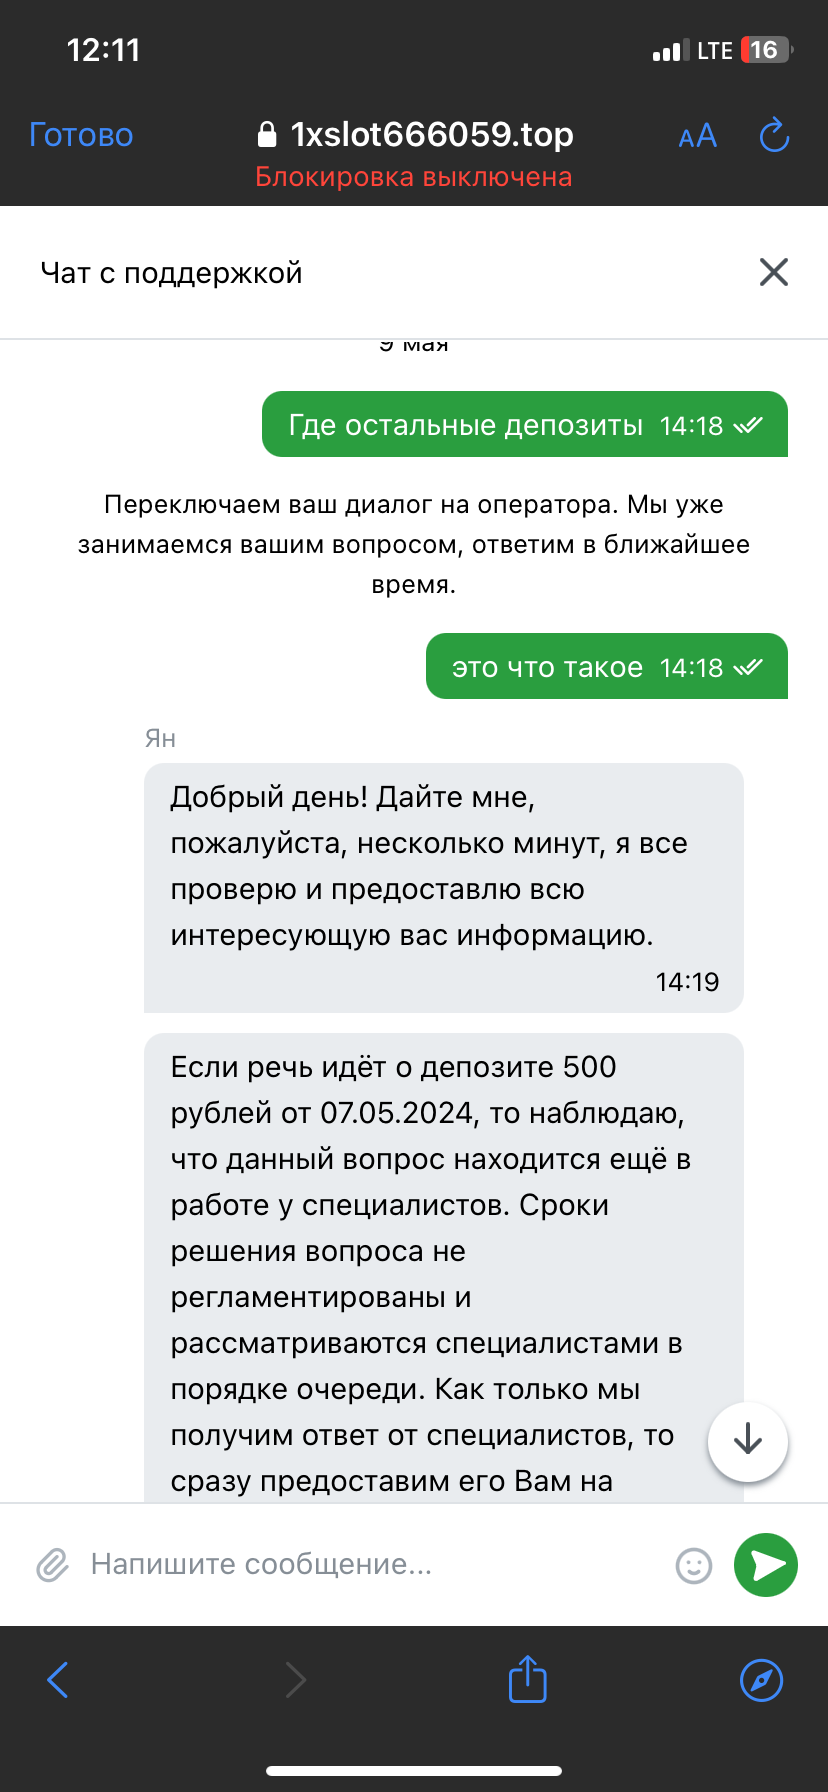This screenshot has width=828, height=1792.
Task: Tap the это что такое message bubble
Action: pos(606,667)
